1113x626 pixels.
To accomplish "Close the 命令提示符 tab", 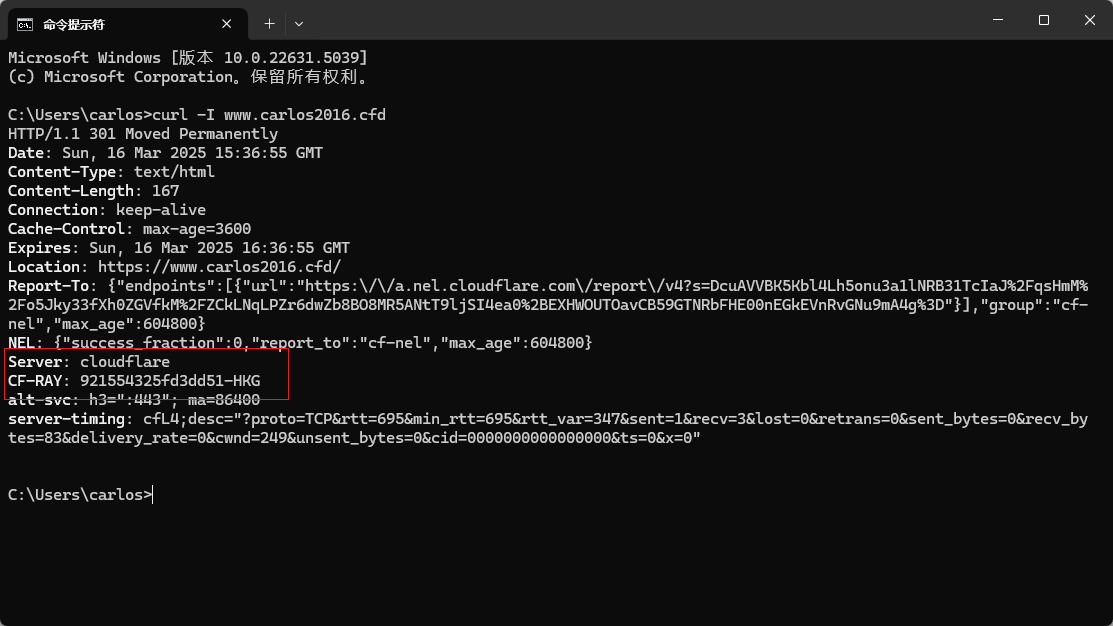I will click(226, 24).
